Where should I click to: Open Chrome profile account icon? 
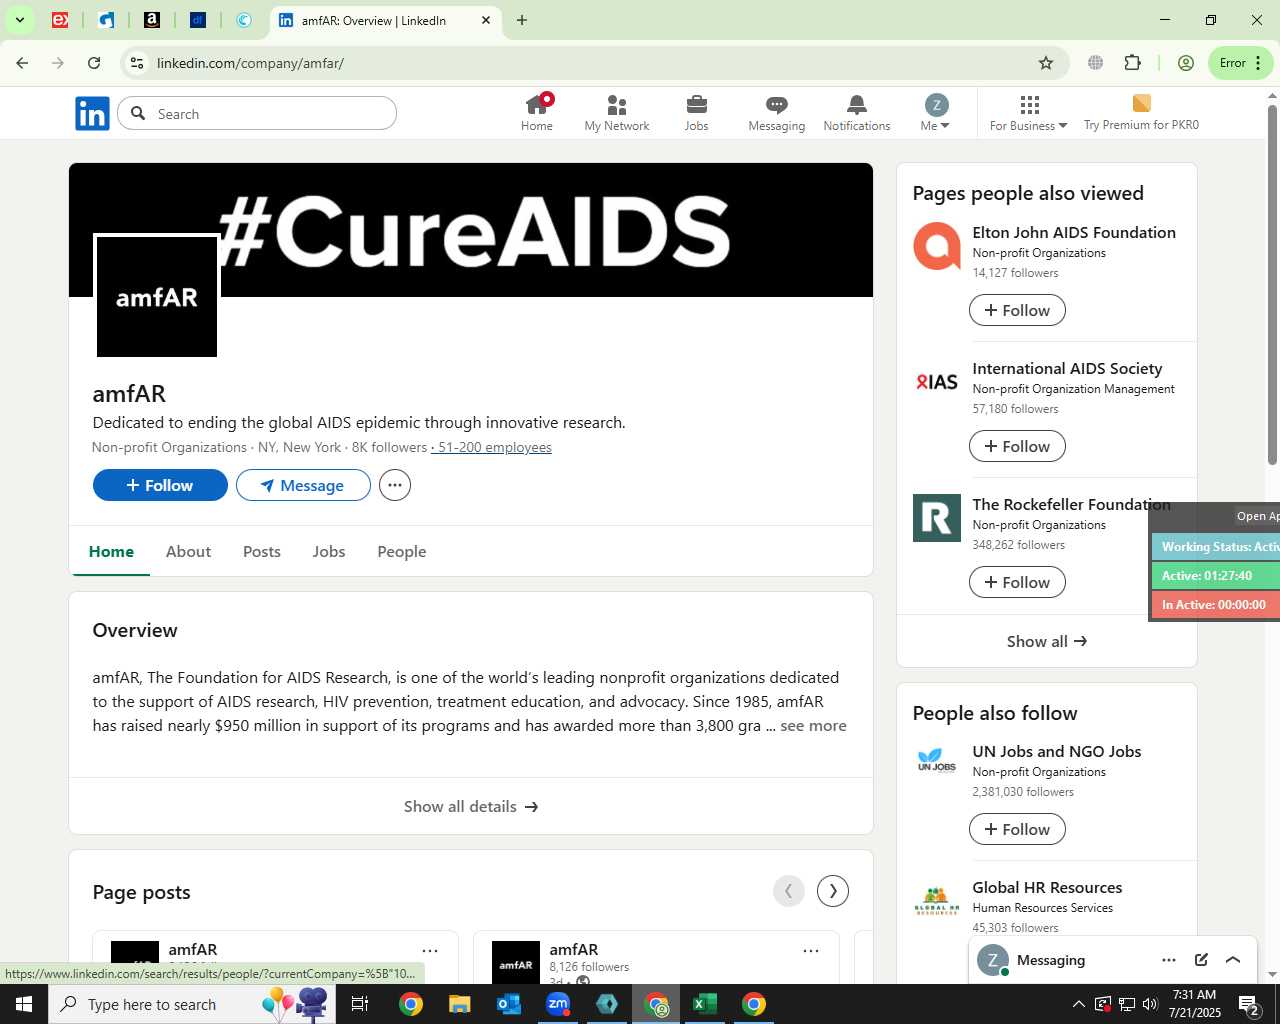tap(1186, 63)
